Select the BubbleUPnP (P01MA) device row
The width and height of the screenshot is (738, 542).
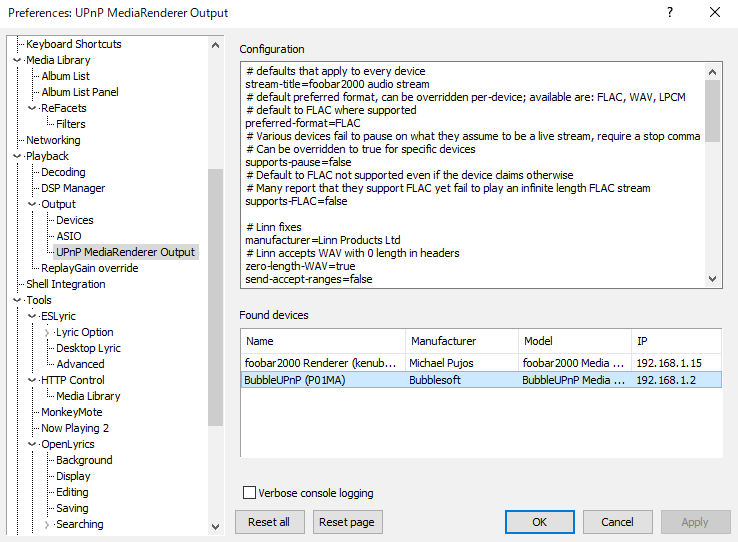pyautogui.click(x=481, y=380)
